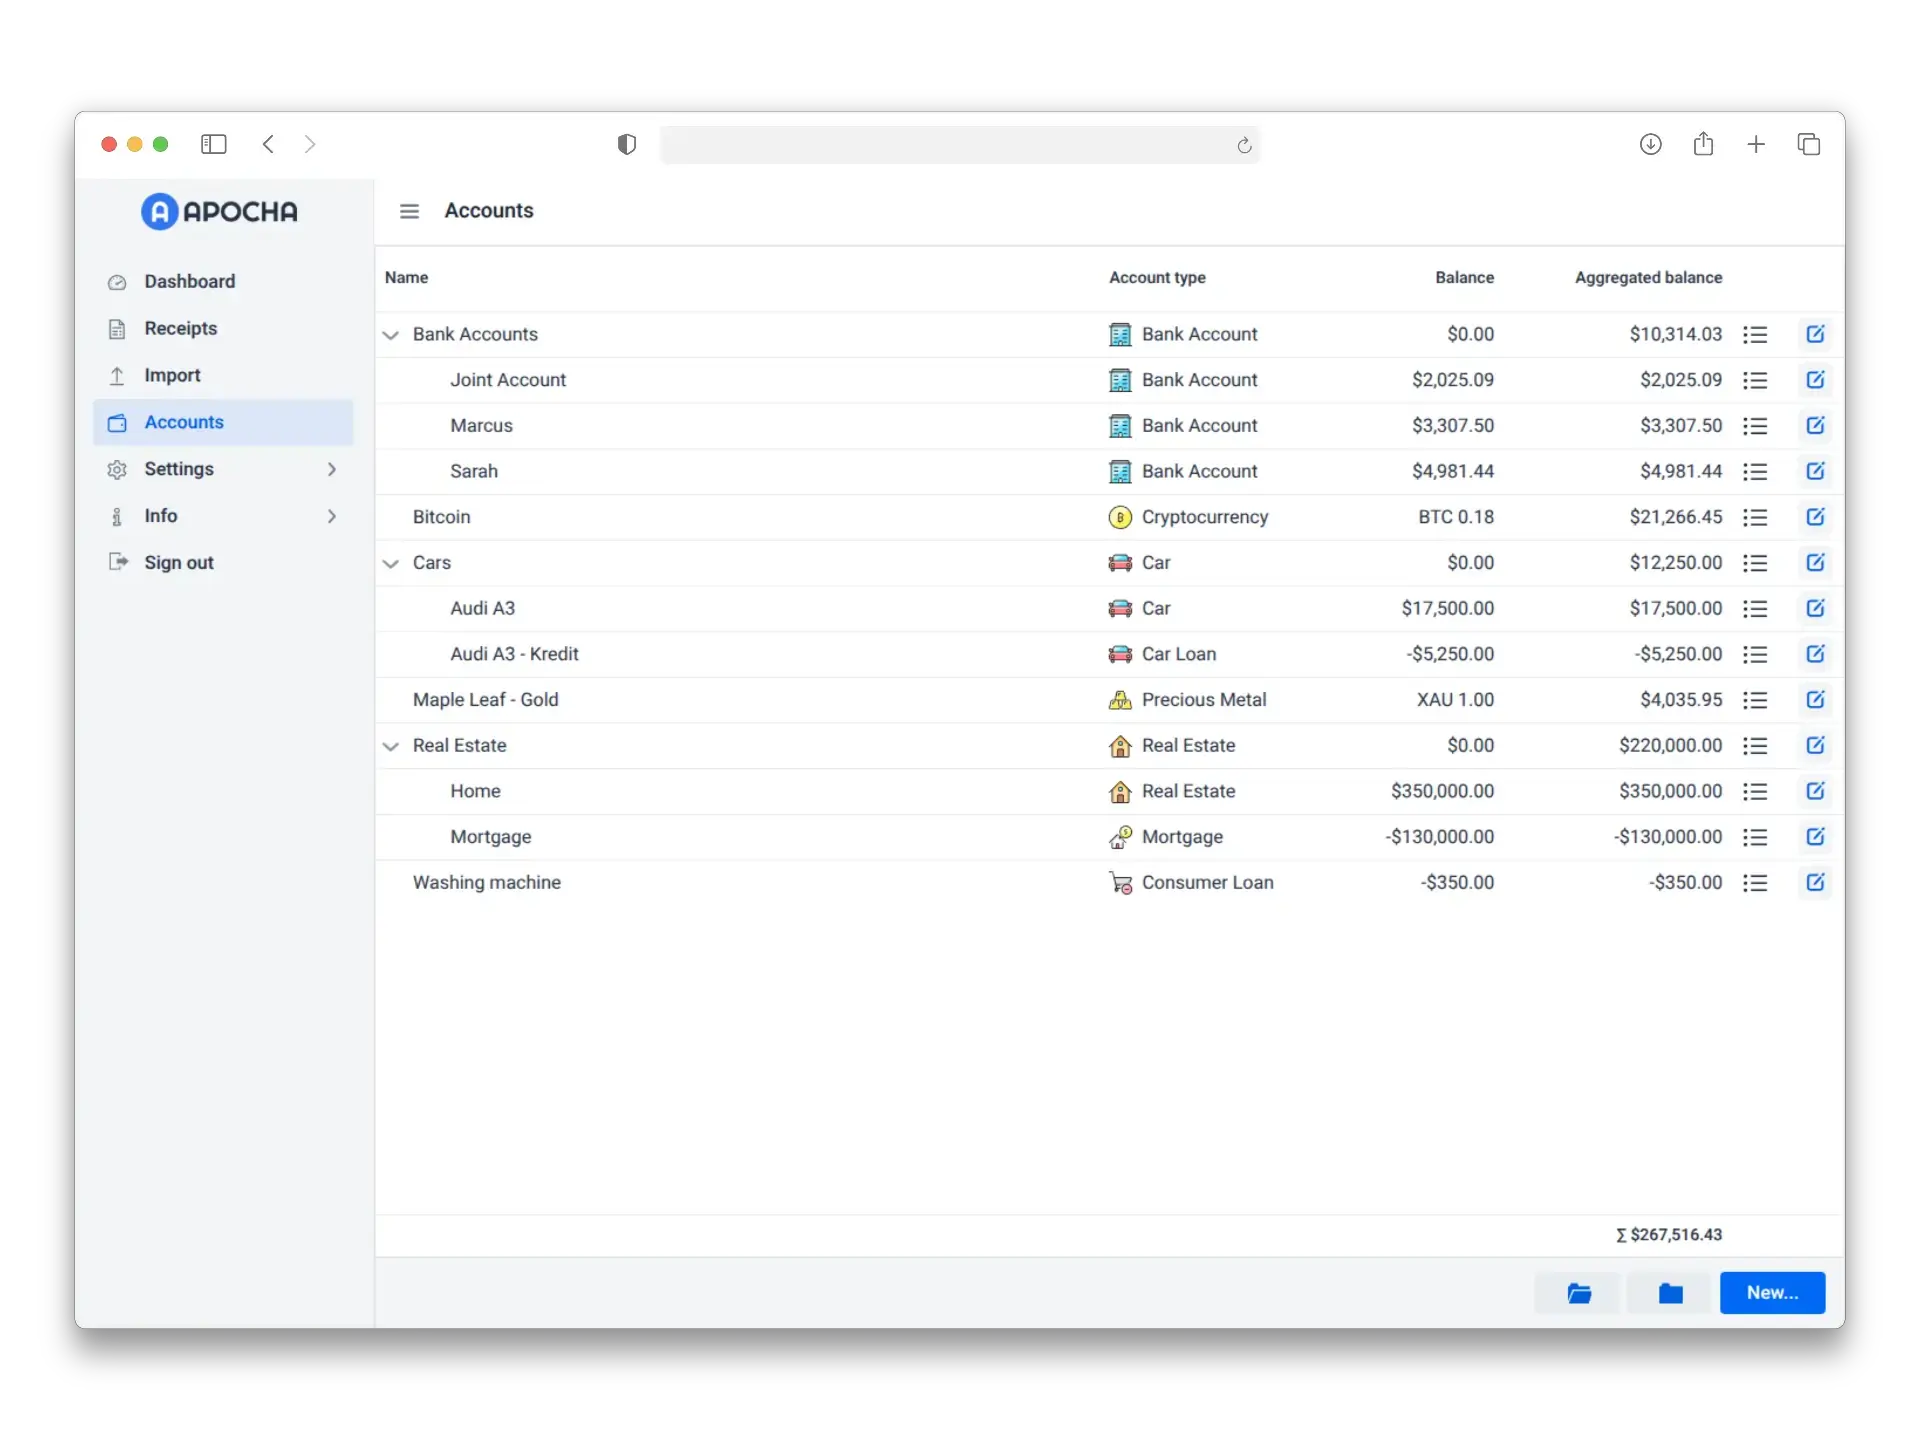Click the open-folder button in the bottom bar
1920x1440 pixels.
(1579, 1293)
